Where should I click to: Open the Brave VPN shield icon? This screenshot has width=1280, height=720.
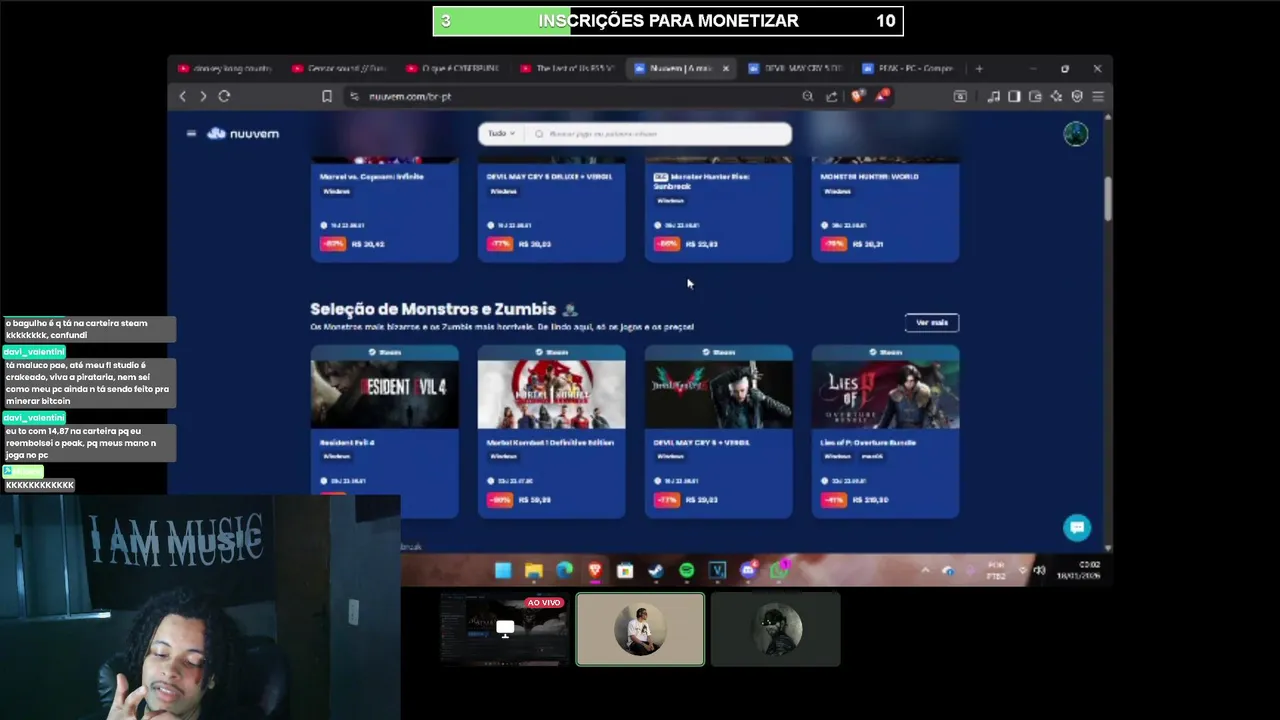(x=1077, y=96)
